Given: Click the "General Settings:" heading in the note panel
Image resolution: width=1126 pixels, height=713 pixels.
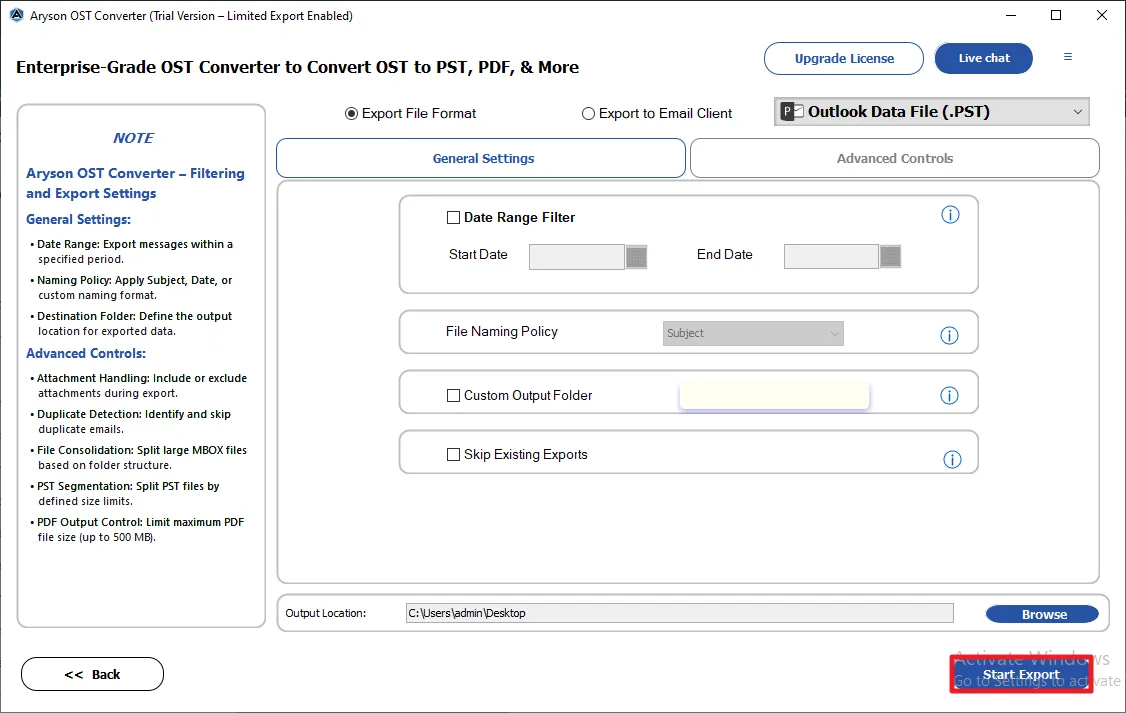Looking at the screenshot, I should (x=78, y=220).
